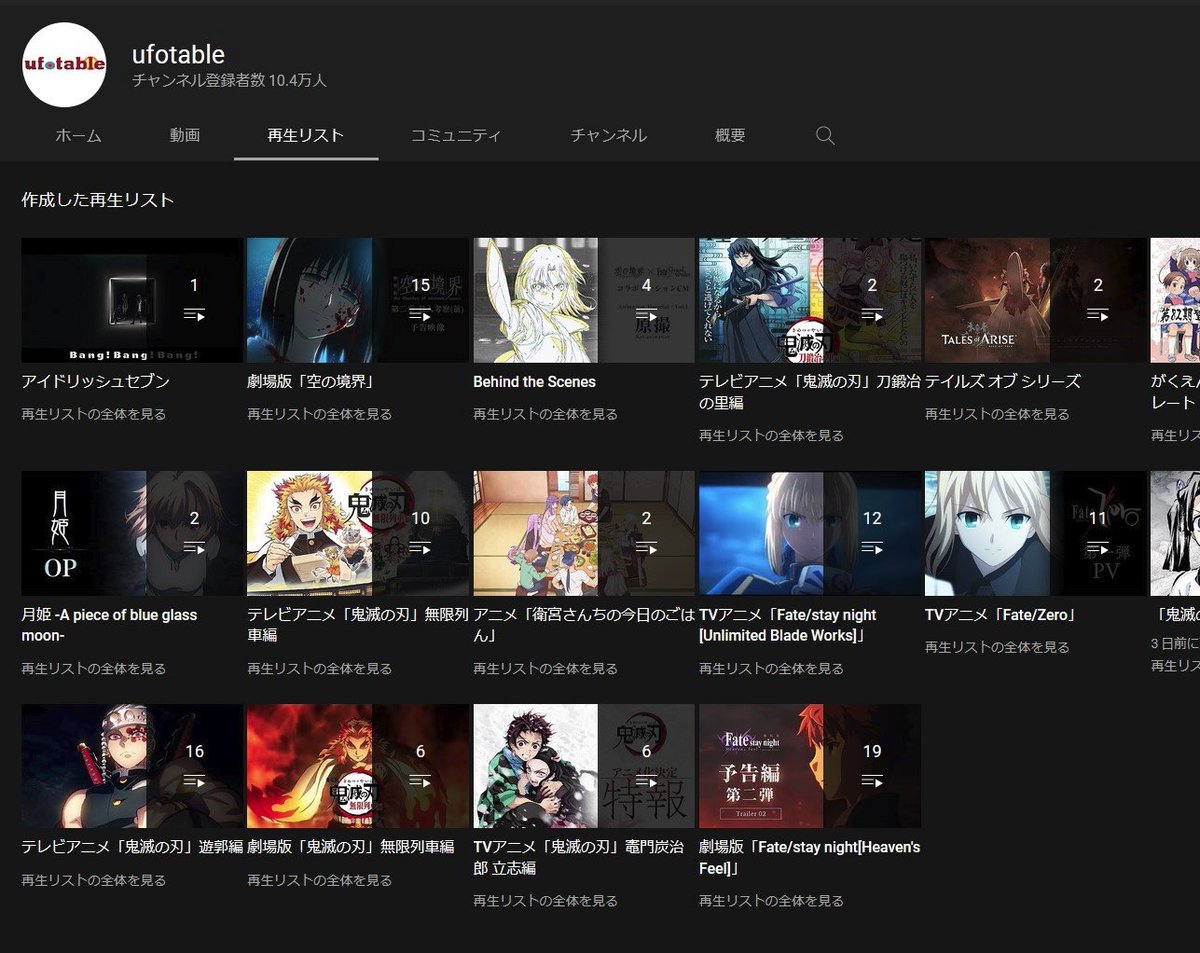Click the ufotable channel name
1200x953 pixels.
178,55
